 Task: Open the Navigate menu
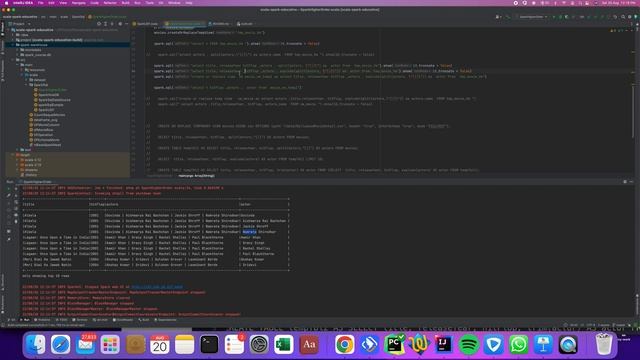click(78, 3)
